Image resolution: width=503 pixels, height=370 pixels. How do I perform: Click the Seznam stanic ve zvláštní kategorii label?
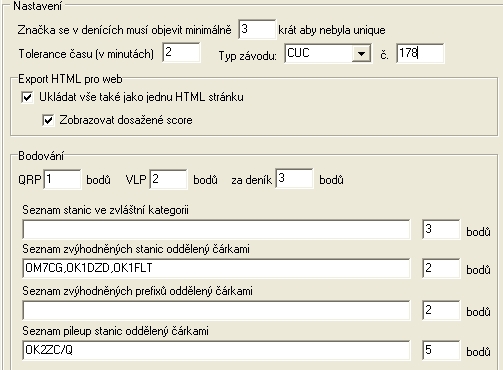(105, 210)
